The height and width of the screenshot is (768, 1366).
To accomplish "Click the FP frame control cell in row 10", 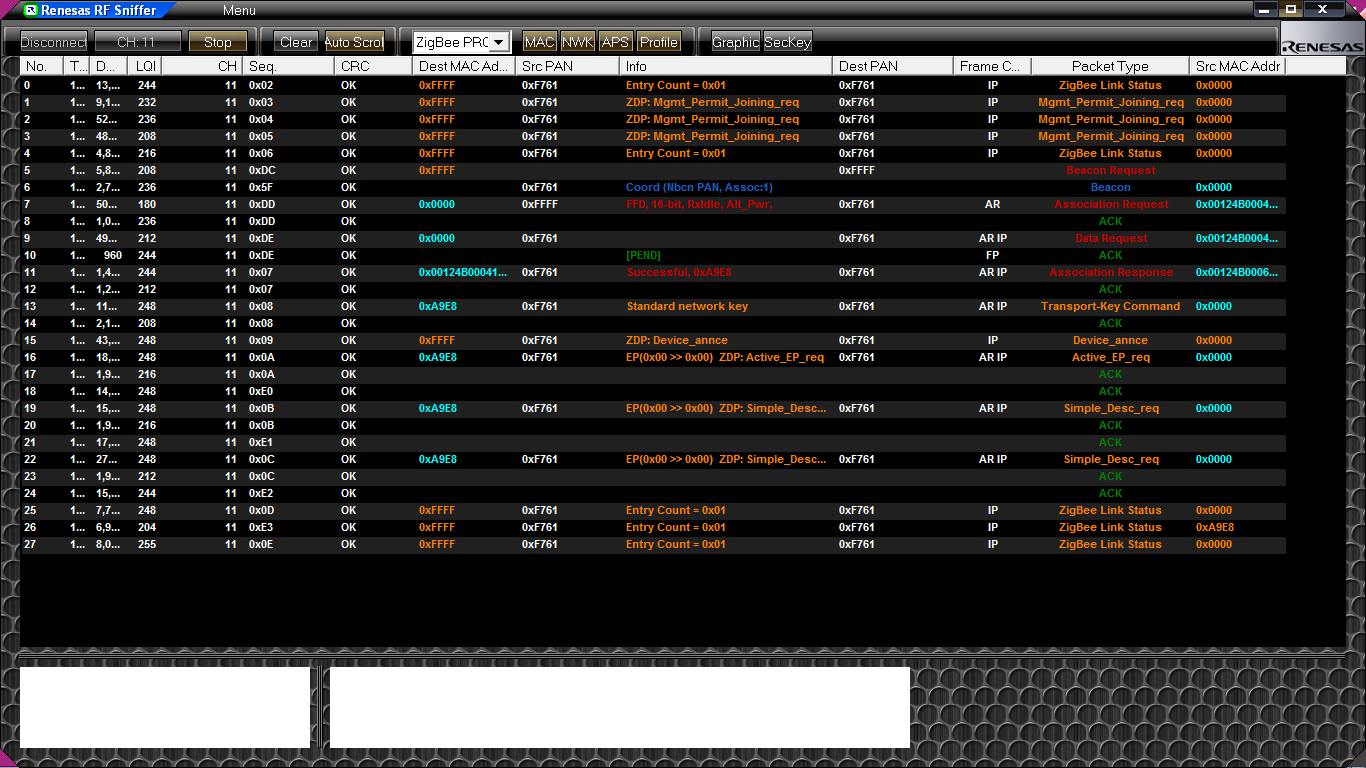I will point(992,256).
